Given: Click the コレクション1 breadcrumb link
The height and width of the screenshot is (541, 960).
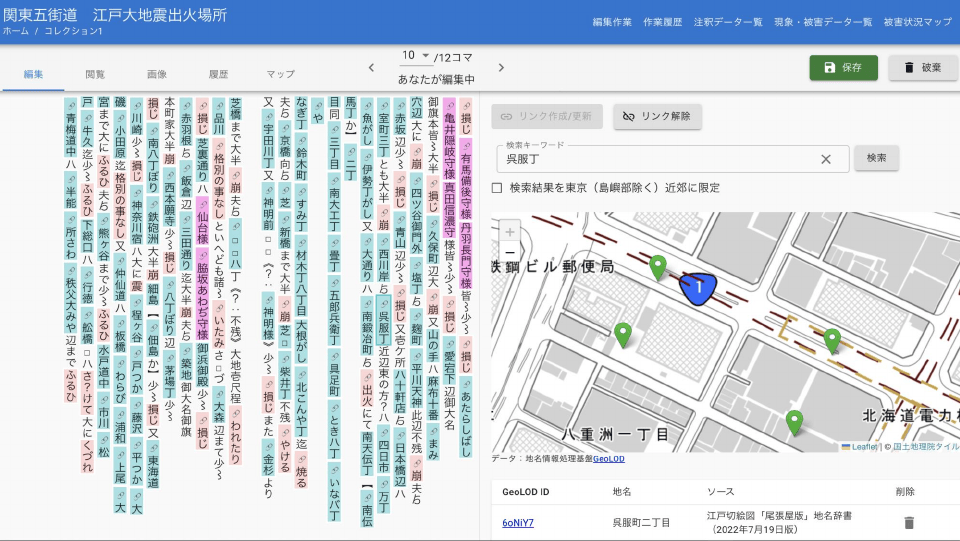Looking at the screenshot, I should (72, 31).
